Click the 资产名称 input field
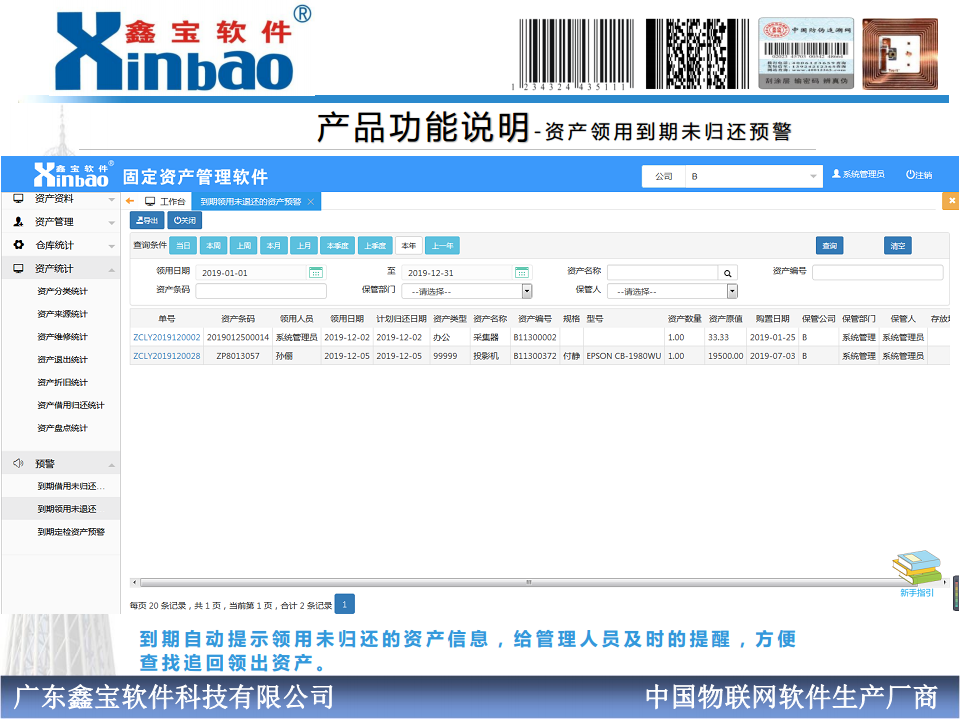 (662, 272)
